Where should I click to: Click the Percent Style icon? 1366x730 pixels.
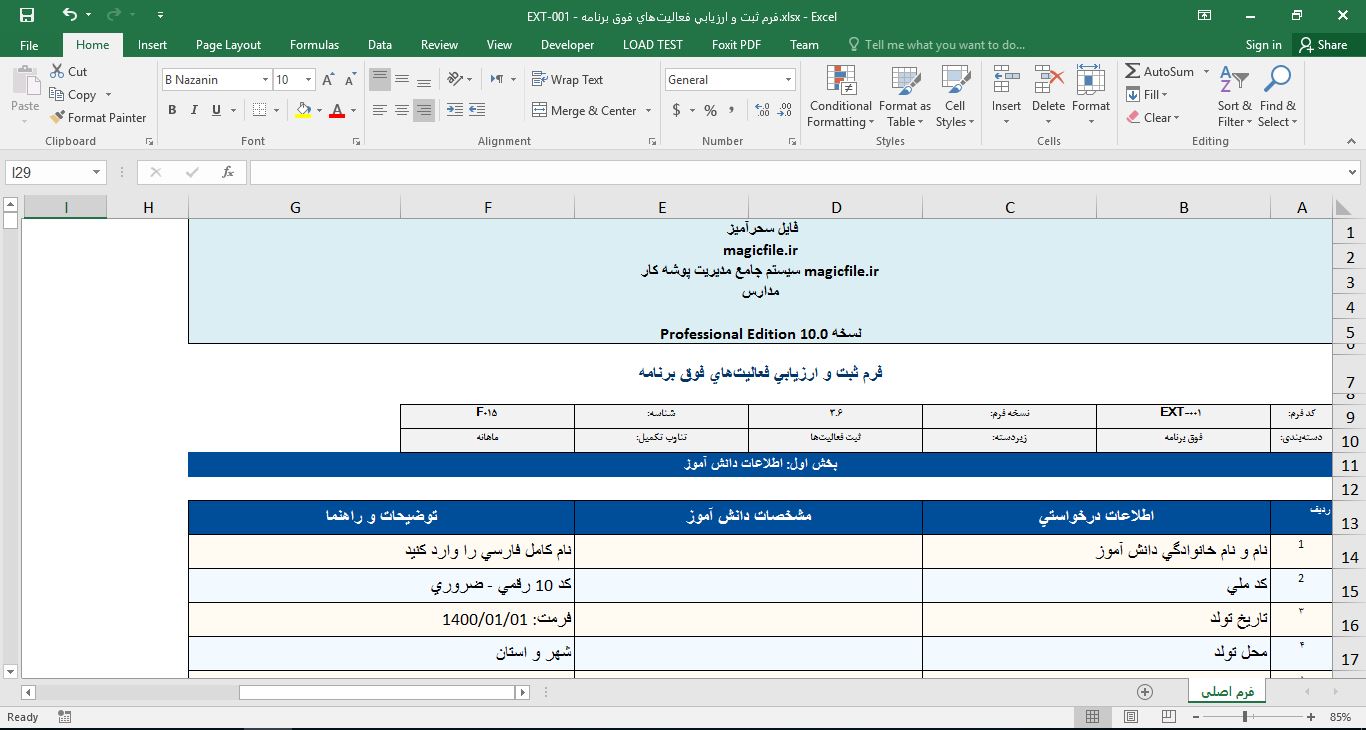pyautogui.click(x=710, y=111)
